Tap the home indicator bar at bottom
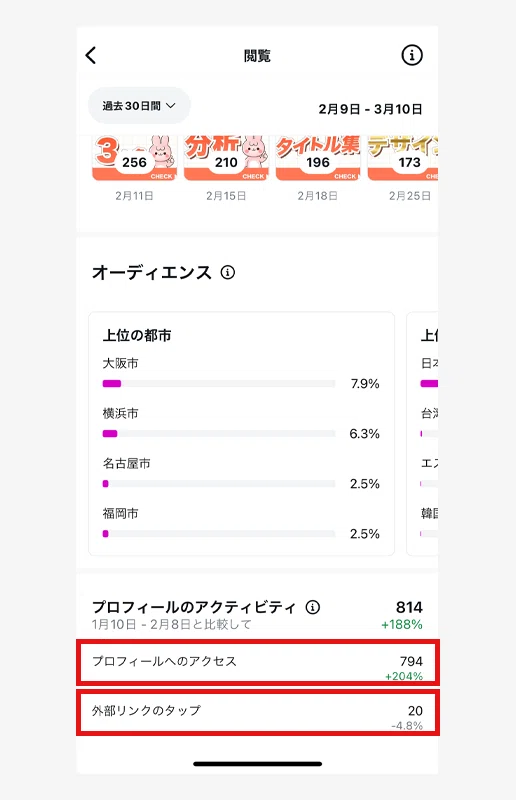 (x=258, y=764)
